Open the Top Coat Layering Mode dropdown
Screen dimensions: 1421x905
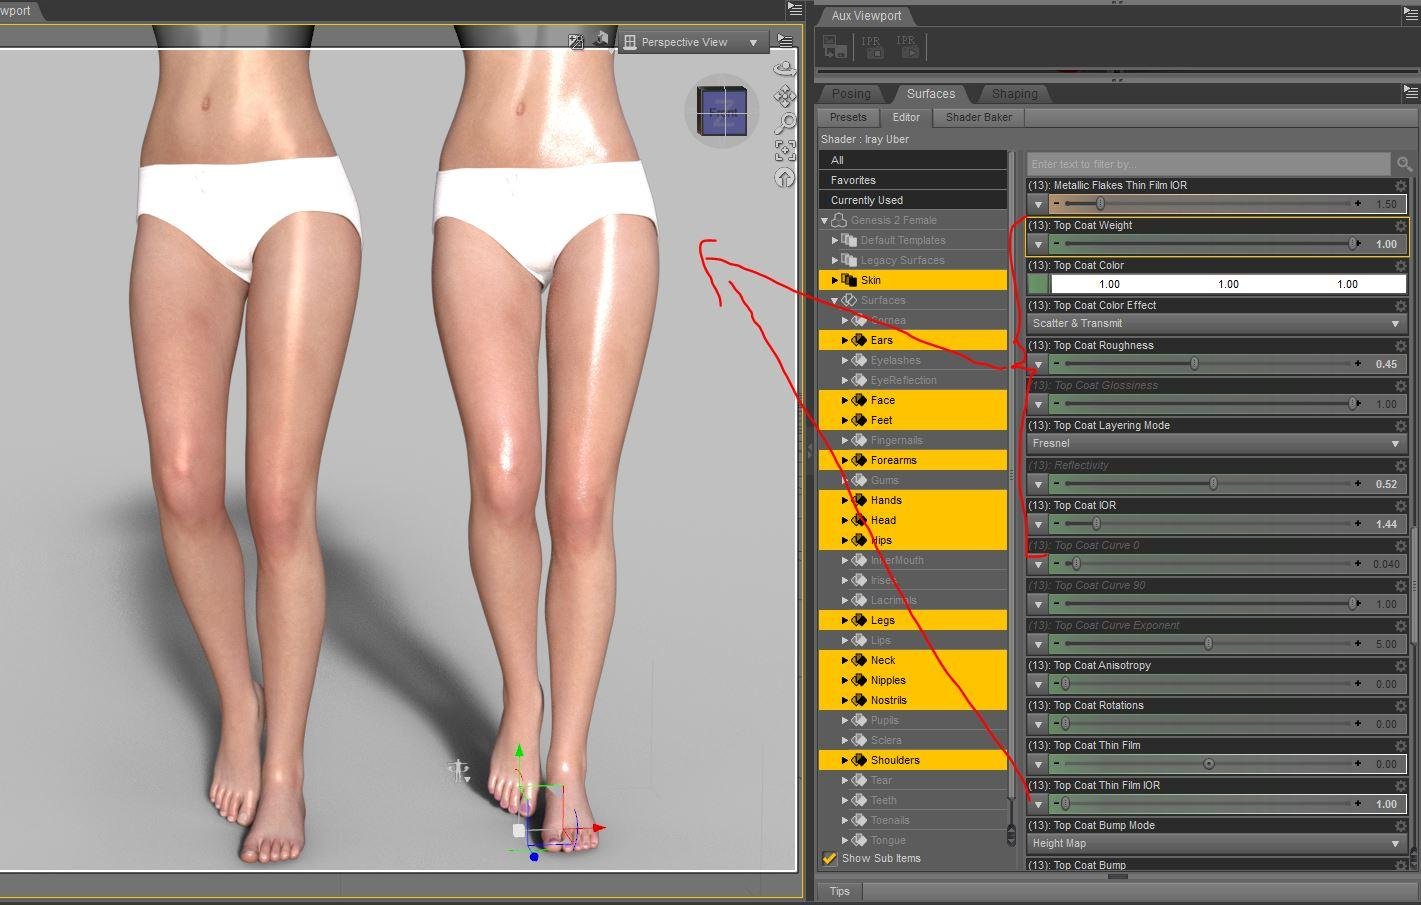coord(1217,444)
